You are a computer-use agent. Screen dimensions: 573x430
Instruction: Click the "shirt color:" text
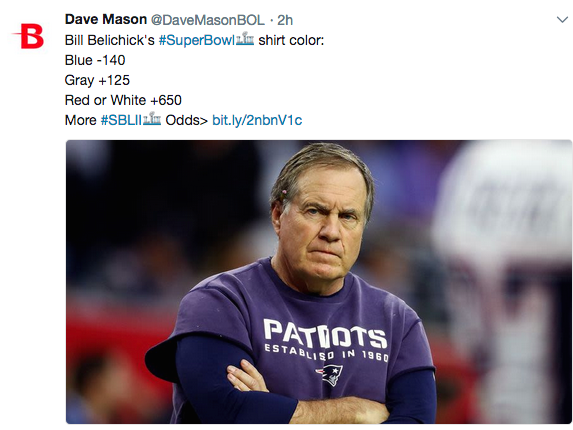point(291,40)
